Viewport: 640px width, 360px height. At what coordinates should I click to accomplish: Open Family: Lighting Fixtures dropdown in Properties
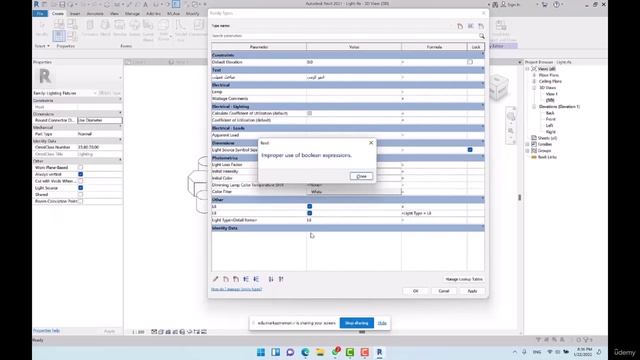point(64,93)
